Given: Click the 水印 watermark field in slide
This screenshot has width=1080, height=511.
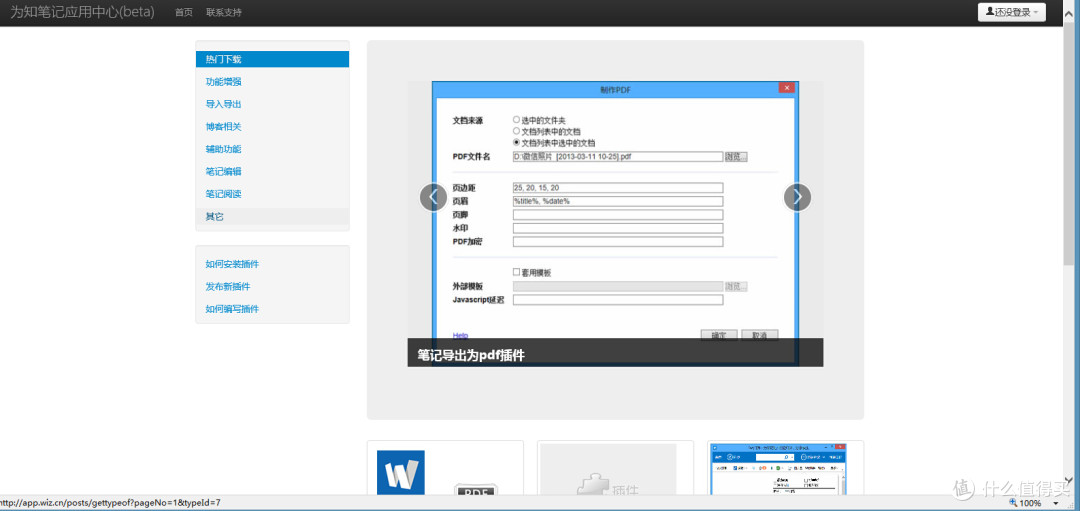Looking at the screenshot, I should tap(618, 228).
